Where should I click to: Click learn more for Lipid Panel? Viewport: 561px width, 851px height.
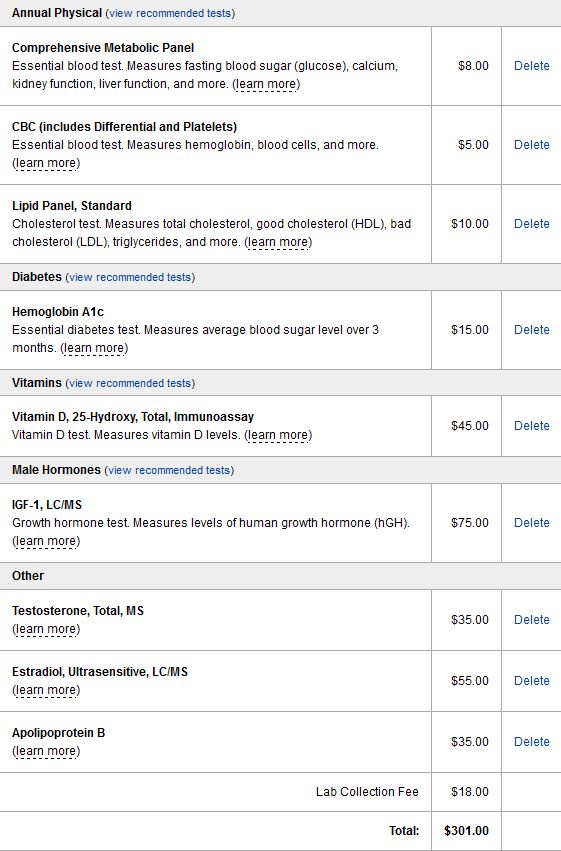pyautogui.click(x=278, y=242)
